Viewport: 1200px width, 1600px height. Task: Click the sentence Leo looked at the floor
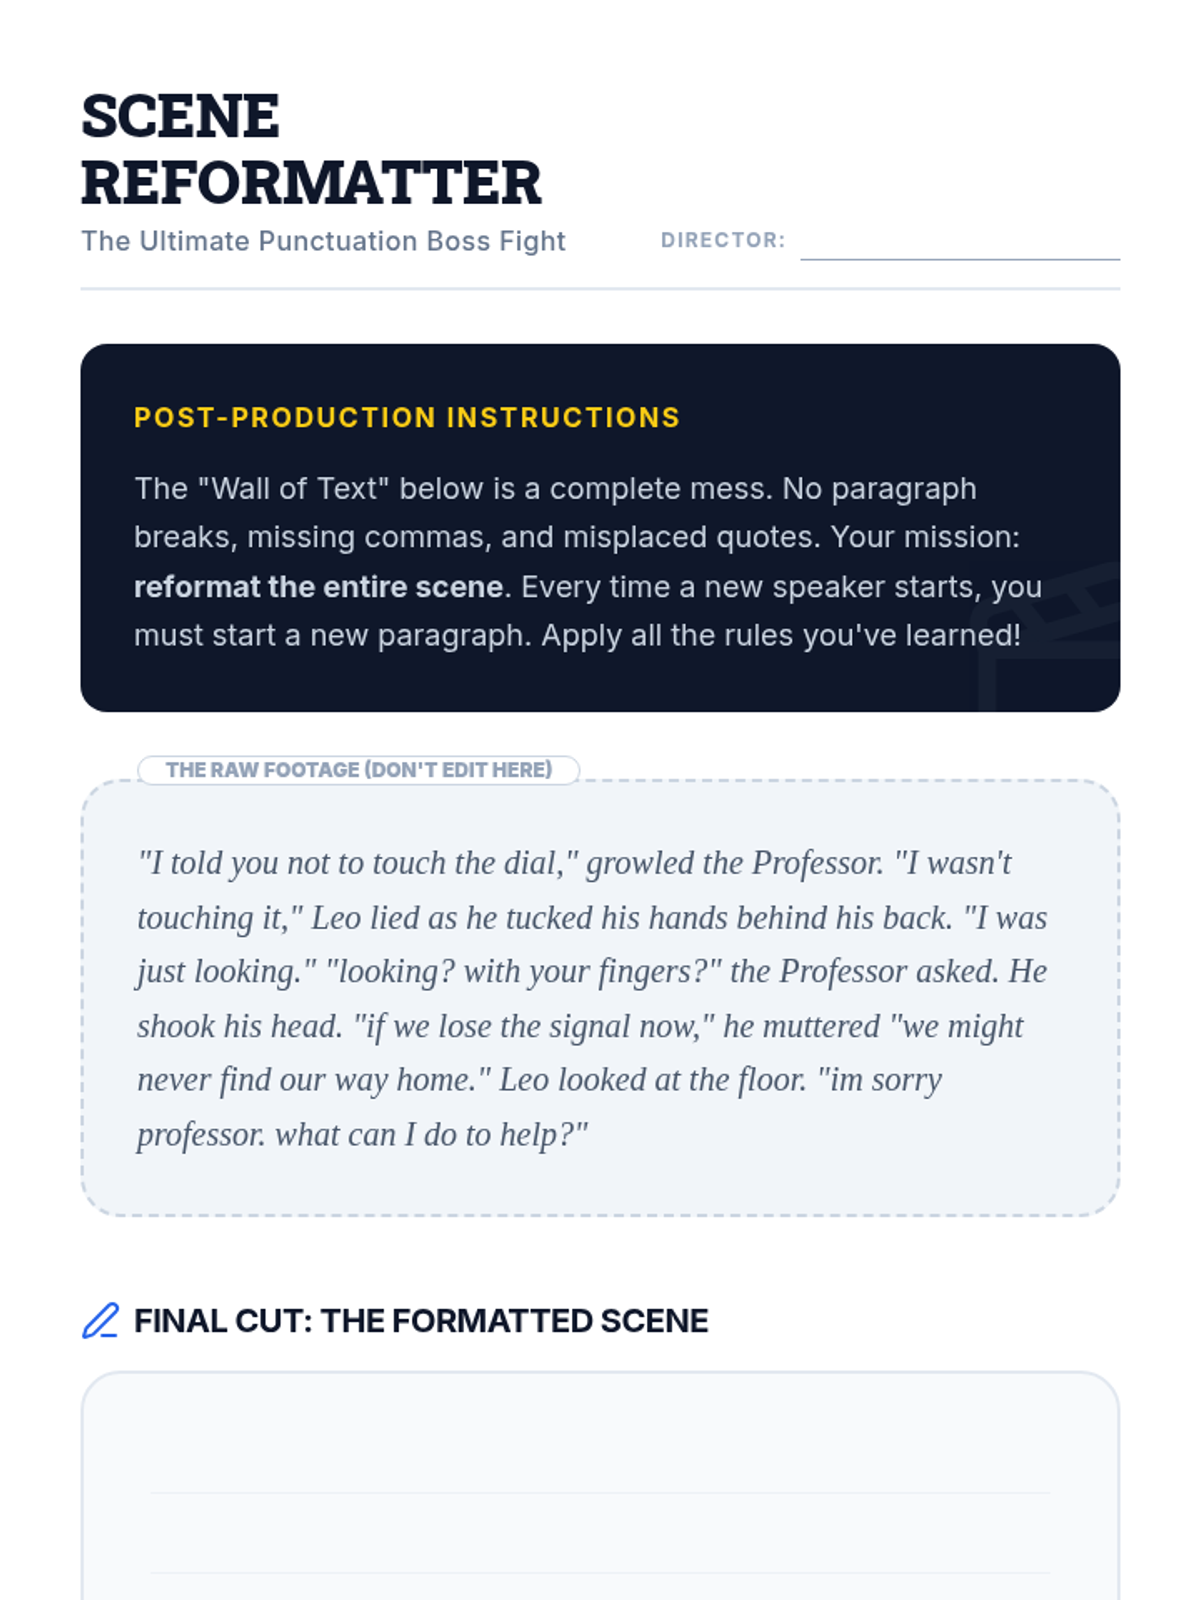coord(653,1080)
